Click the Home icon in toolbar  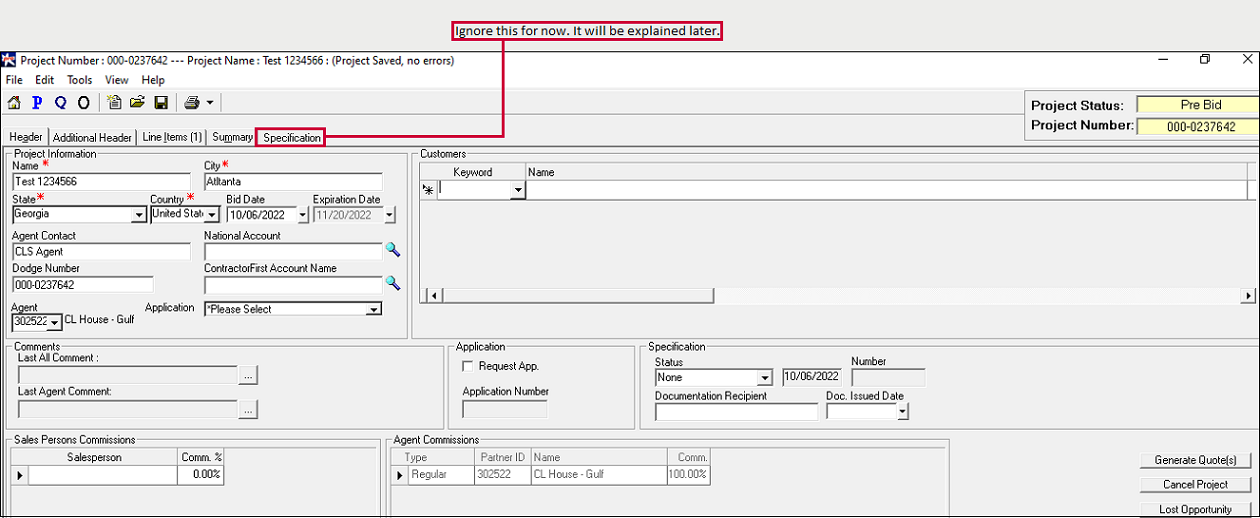14,102
